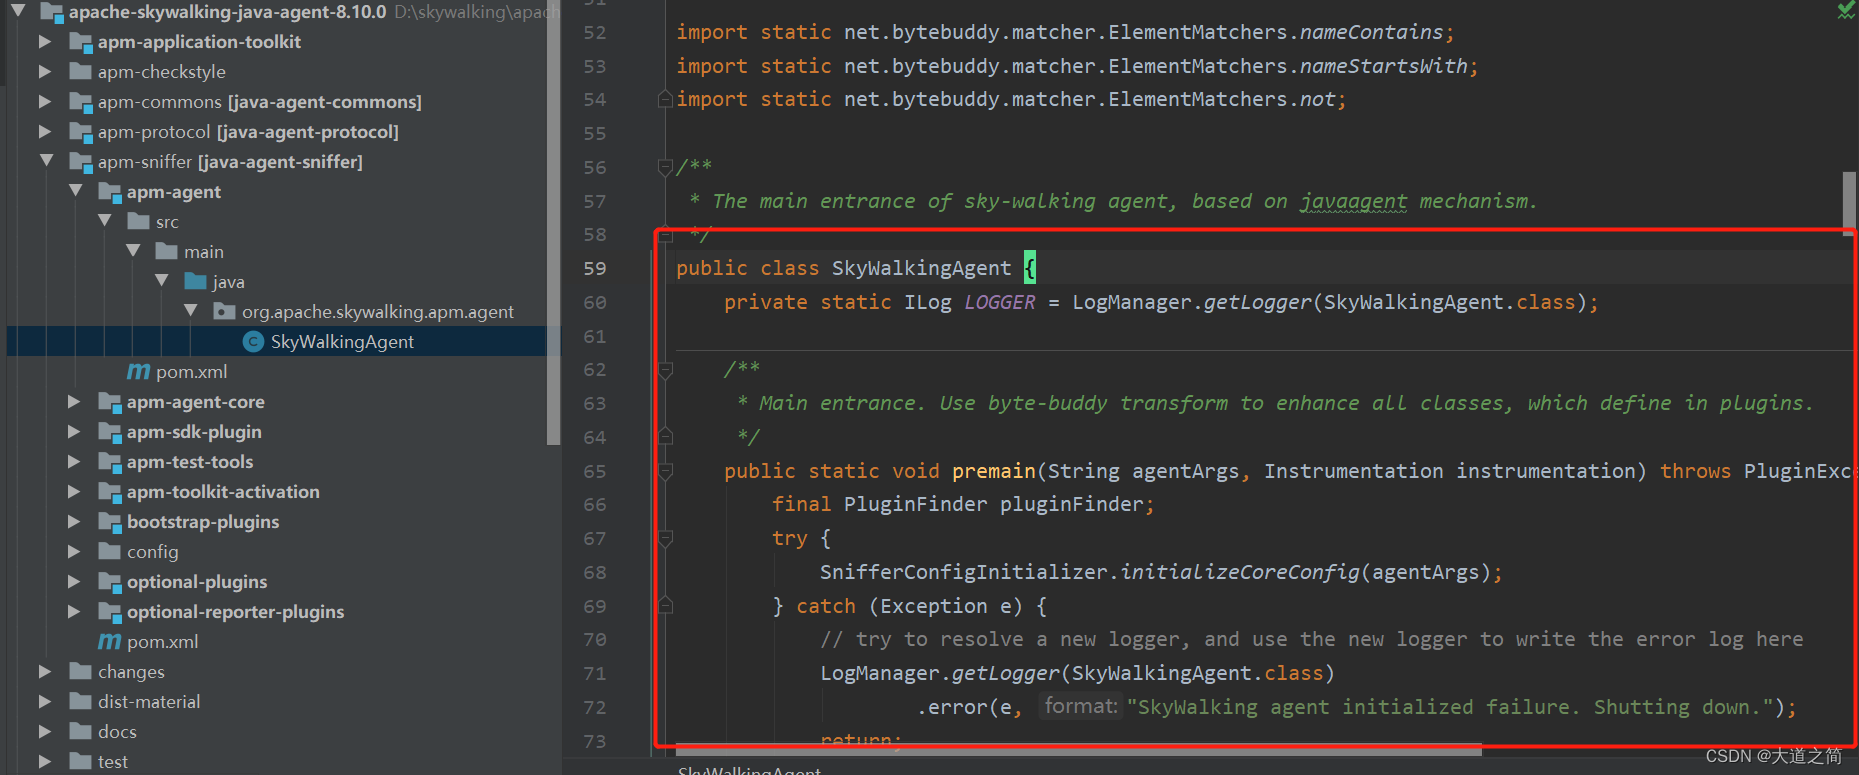Select SkyWalkingAgent class icon in tree
The image size is (1859, 775).
(x=254, y=342)
